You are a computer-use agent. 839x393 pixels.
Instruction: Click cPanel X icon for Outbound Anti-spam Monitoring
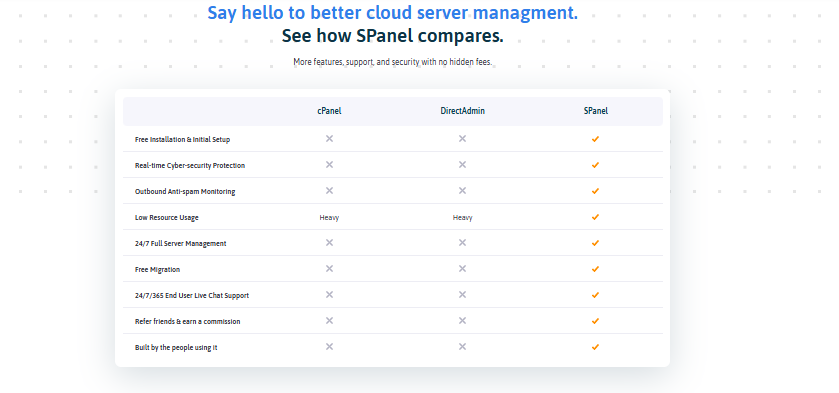(x=329, y=191)
